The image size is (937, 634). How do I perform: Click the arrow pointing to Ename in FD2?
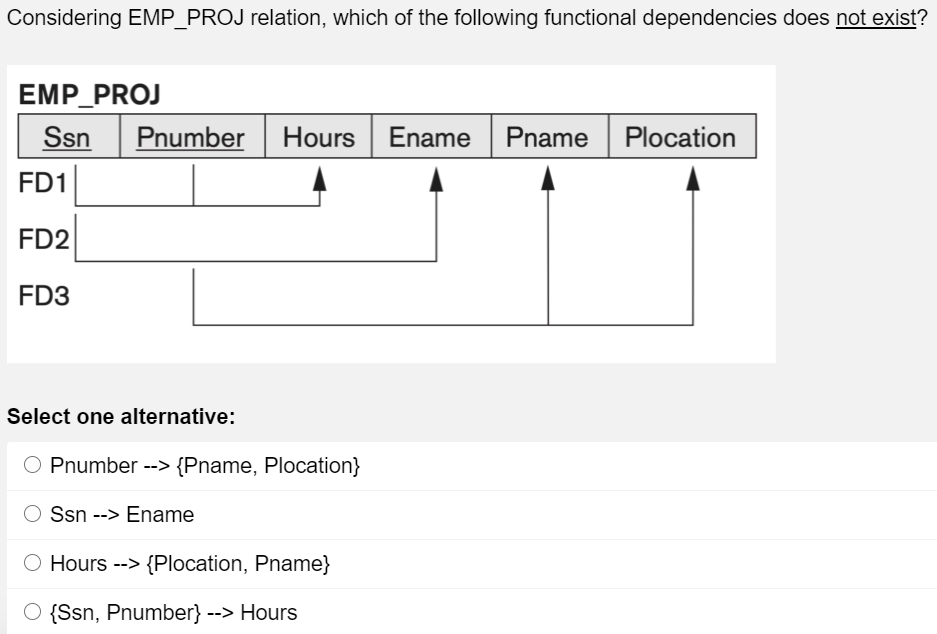coord(437,180)
